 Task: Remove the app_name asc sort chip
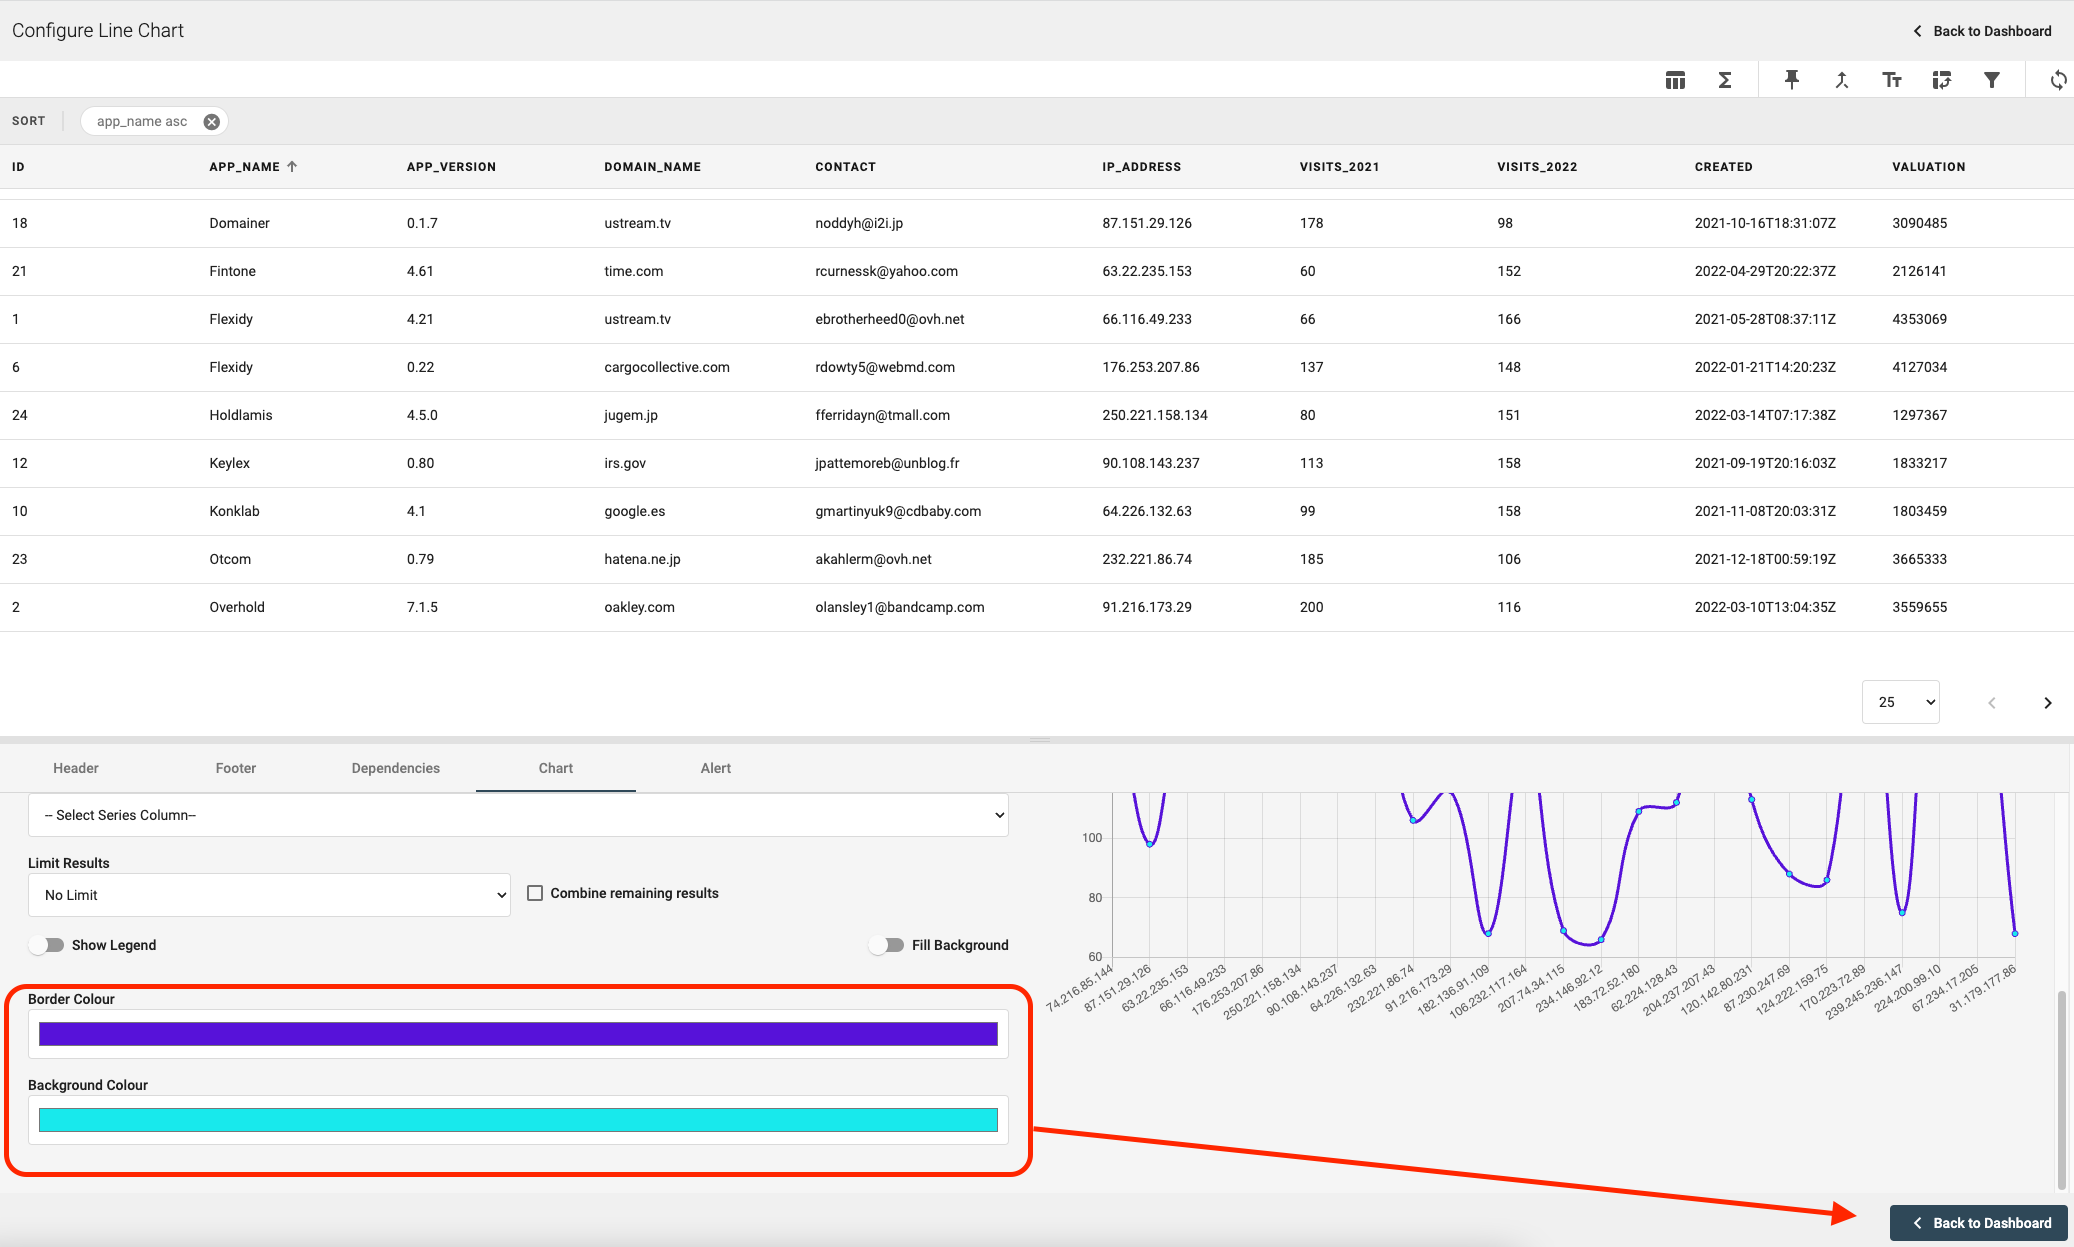(211, 121)
